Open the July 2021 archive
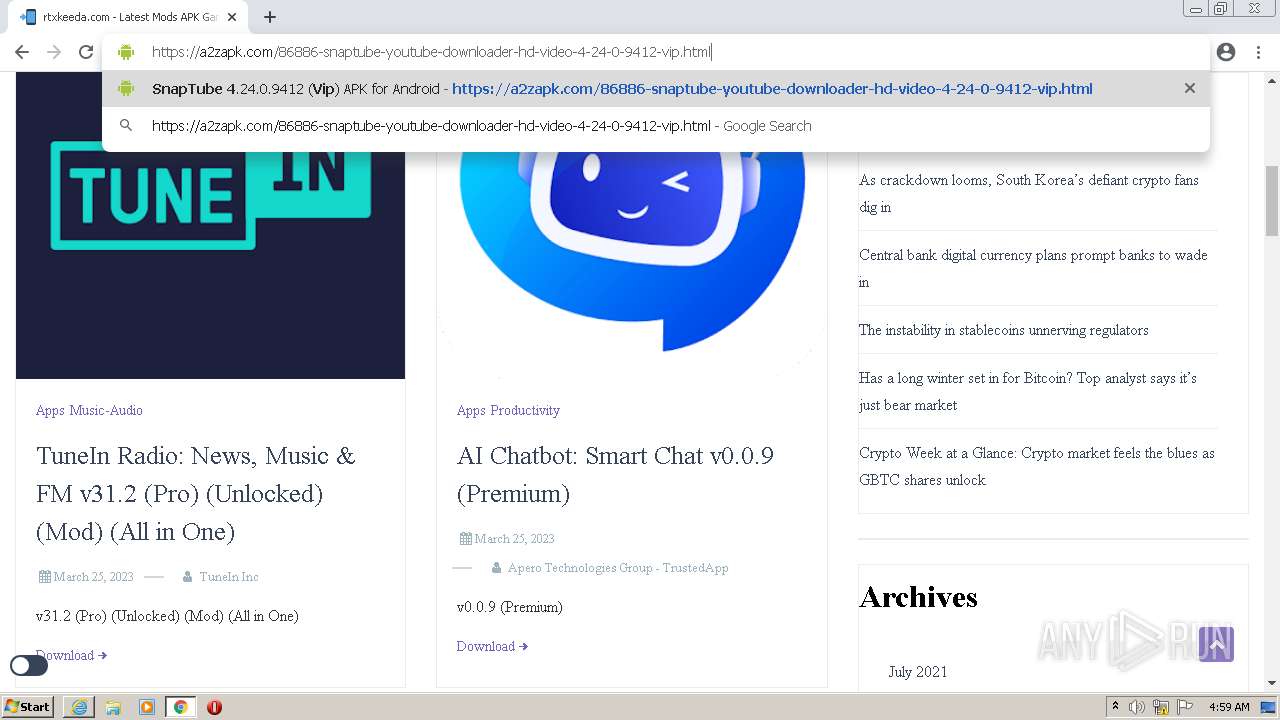Image resolution: width=1280 pixels, height=720 pixels. tap(918, 672)
